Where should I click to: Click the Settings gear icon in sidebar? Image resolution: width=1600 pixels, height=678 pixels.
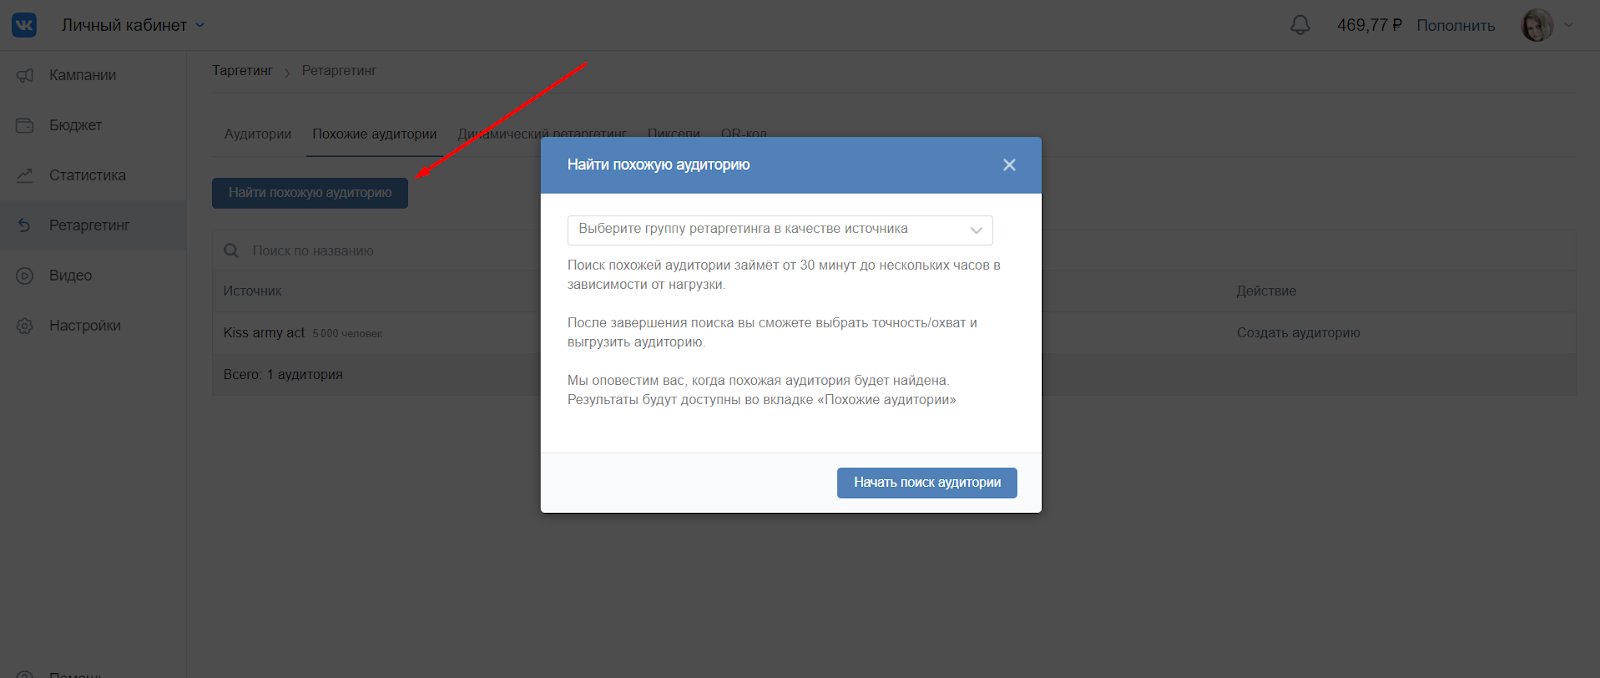pos(25,325)
